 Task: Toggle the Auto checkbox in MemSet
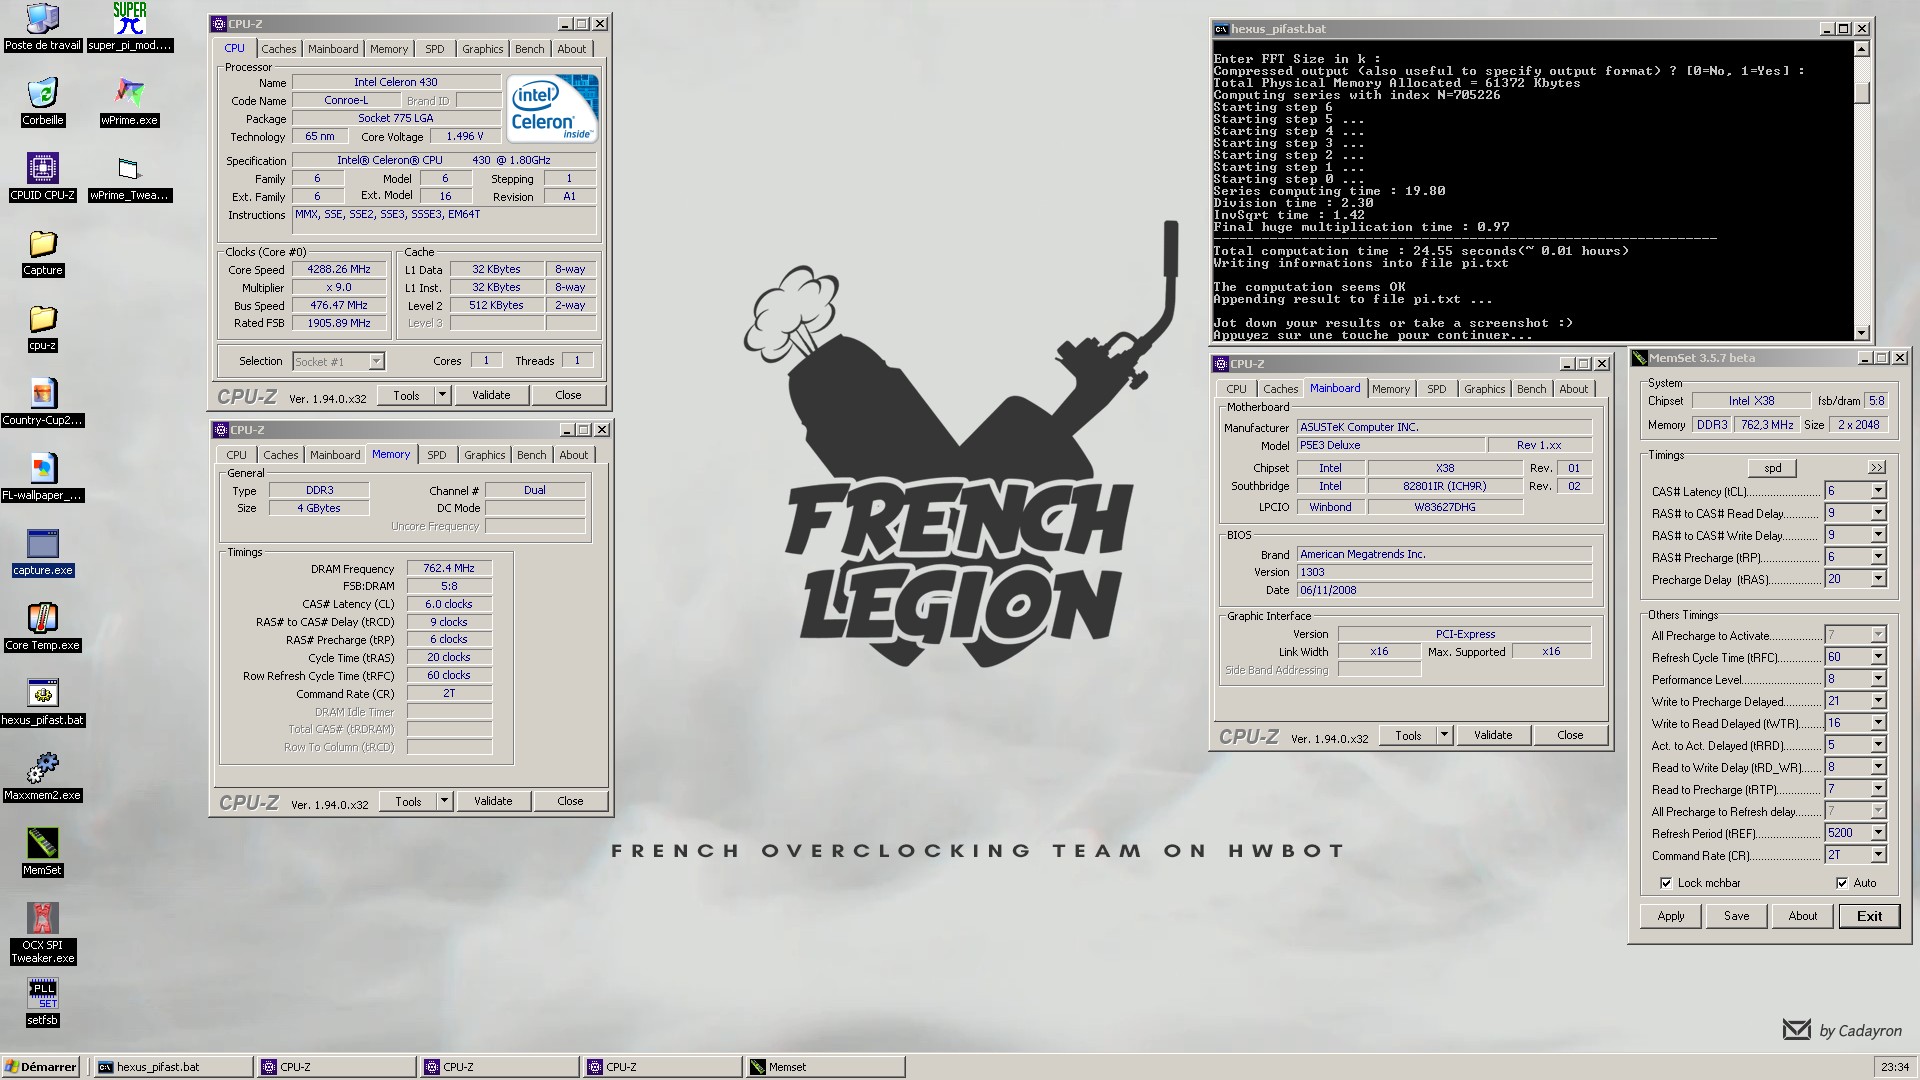(x=1842, y=883)
